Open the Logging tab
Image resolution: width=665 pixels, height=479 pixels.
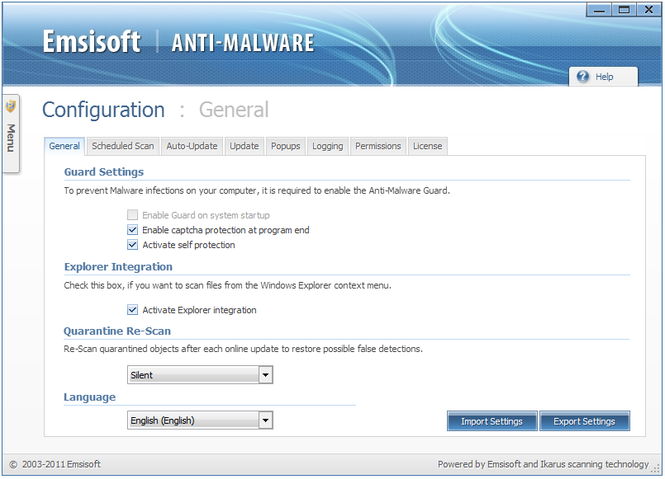click(x=327, y=146)
